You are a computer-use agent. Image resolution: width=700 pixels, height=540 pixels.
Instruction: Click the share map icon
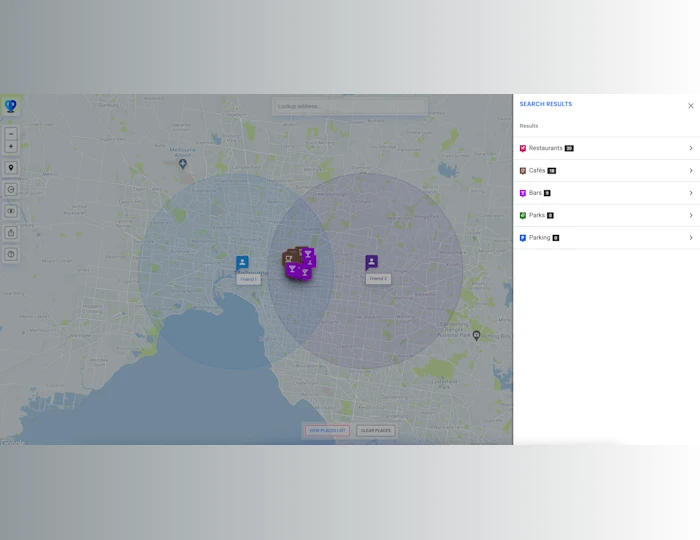[11, 233]
